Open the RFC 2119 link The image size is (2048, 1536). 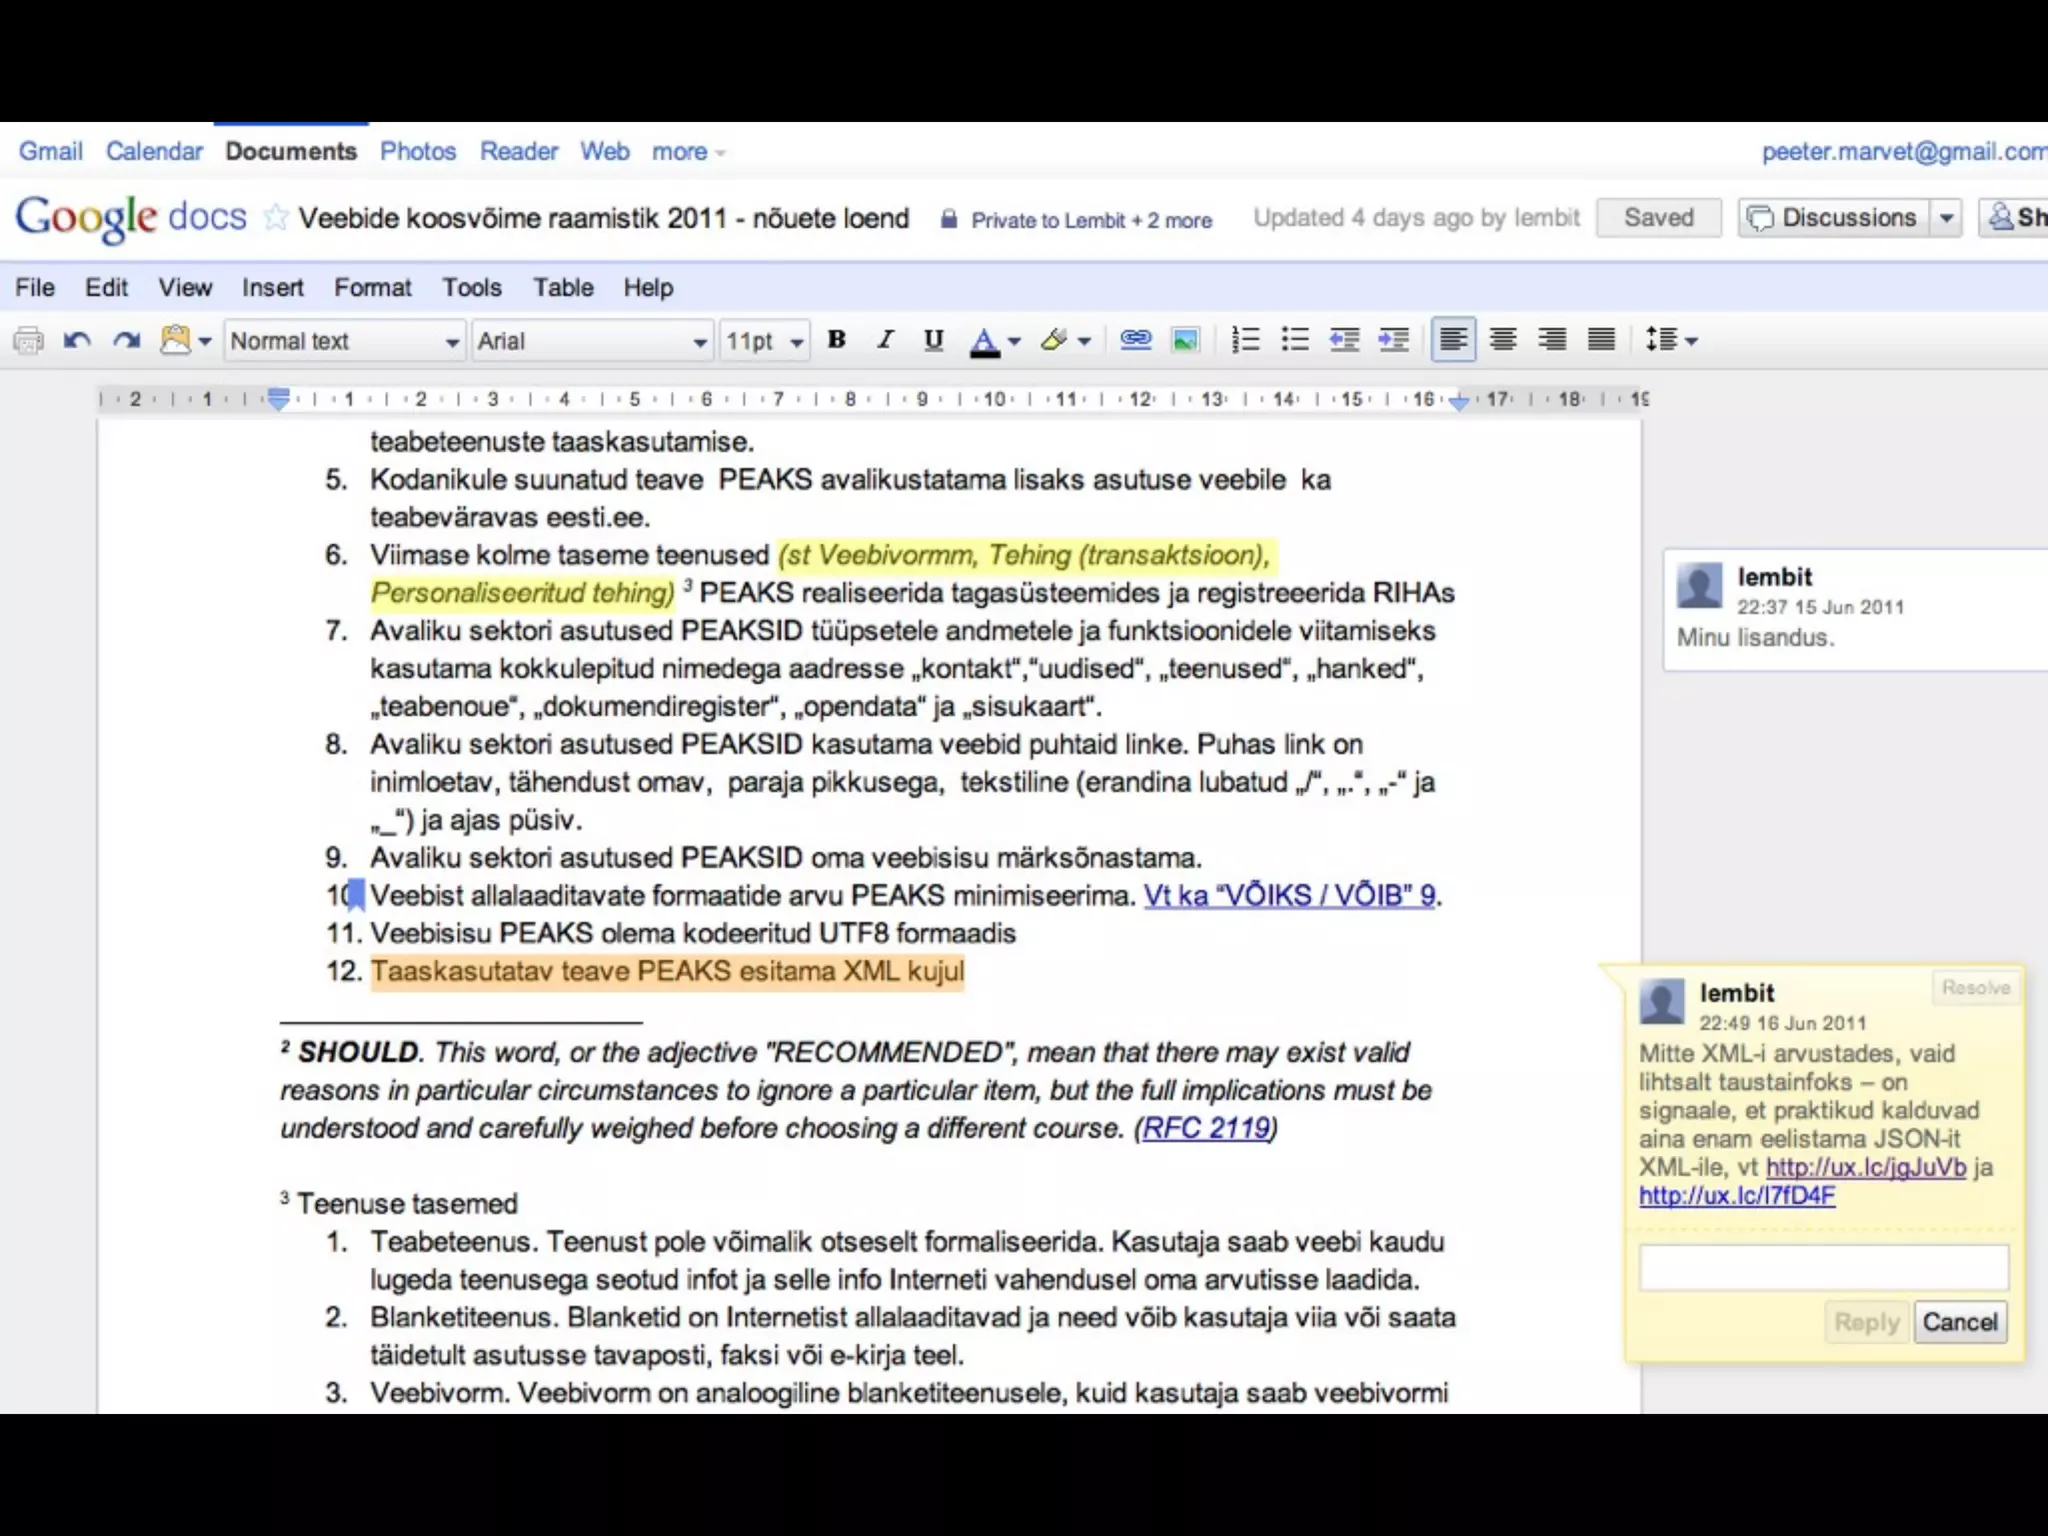(1205, 1128)
